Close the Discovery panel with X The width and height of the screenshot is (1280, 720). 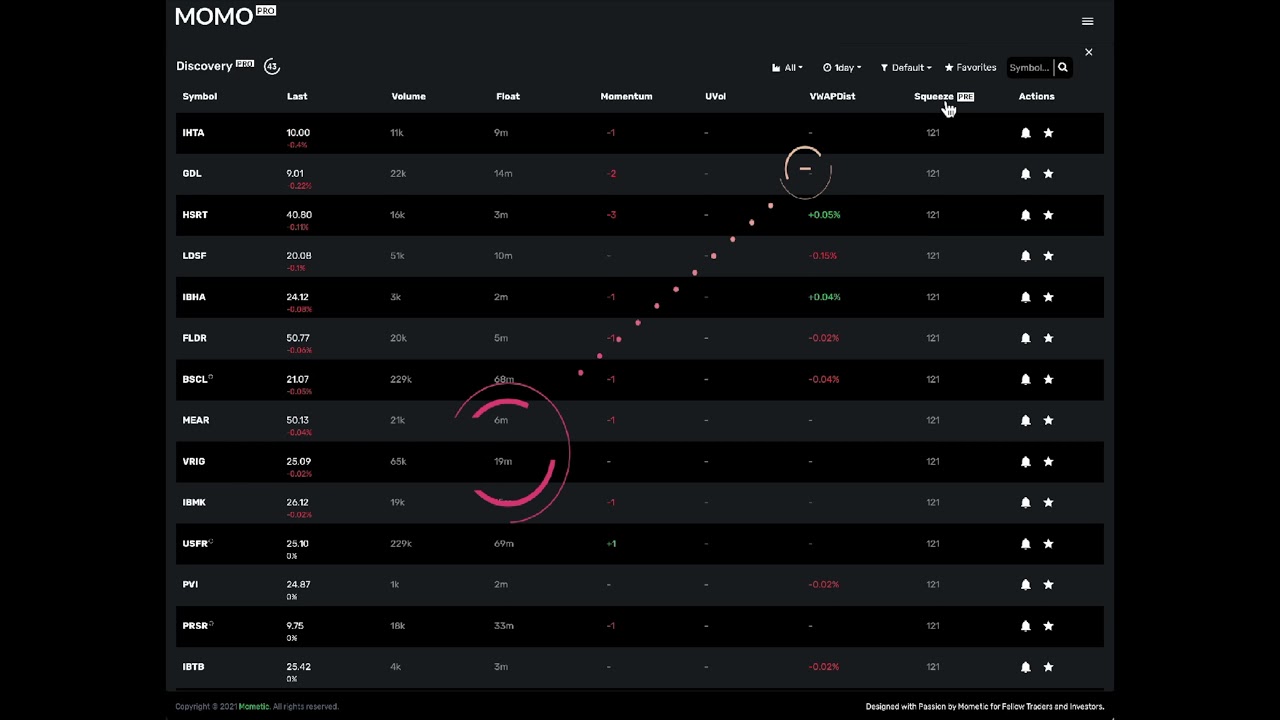[1088, 52]
